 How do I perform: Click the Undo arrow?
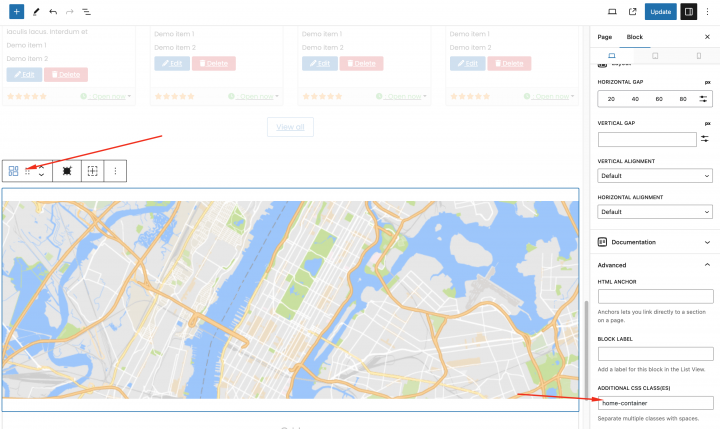click(x=53, y=12)
